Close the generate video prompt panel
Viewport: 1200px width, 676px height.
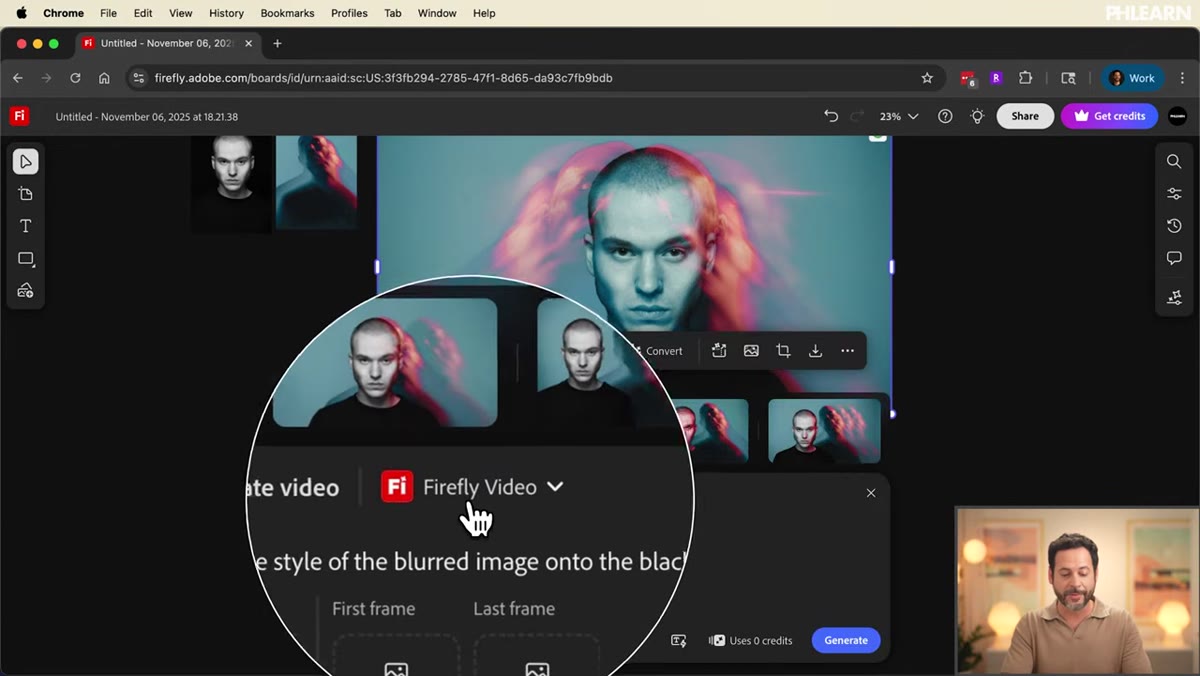coord(871,493)
